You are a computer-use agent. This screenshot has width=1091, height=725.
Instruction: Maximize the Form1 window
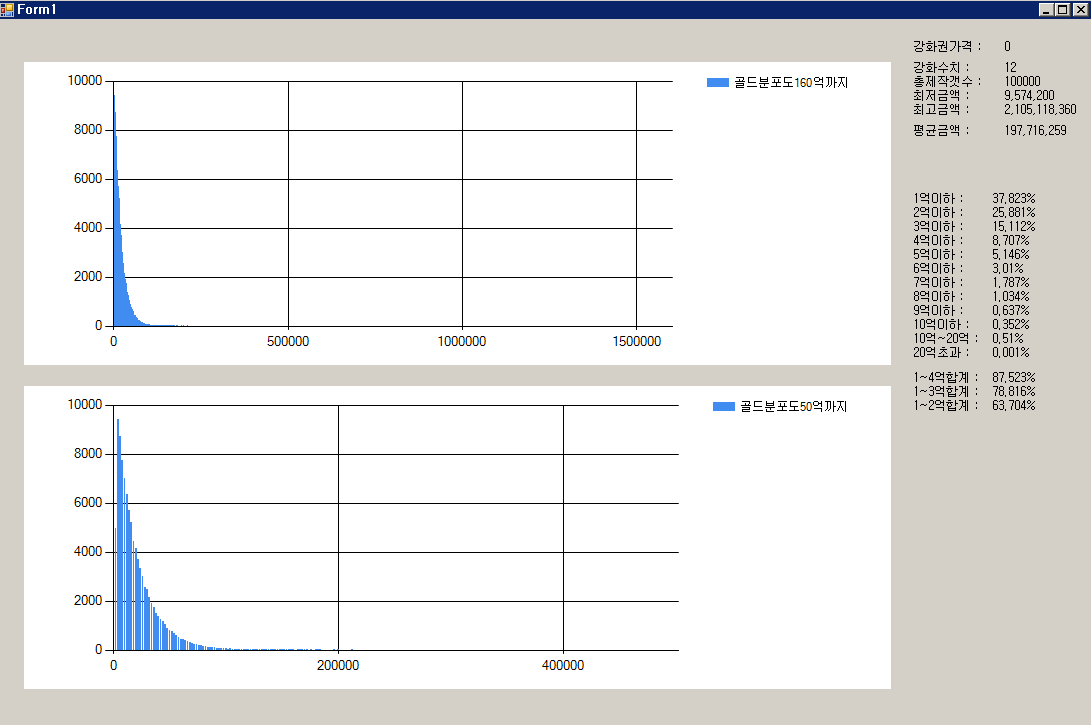click(x=1062, y=9)
